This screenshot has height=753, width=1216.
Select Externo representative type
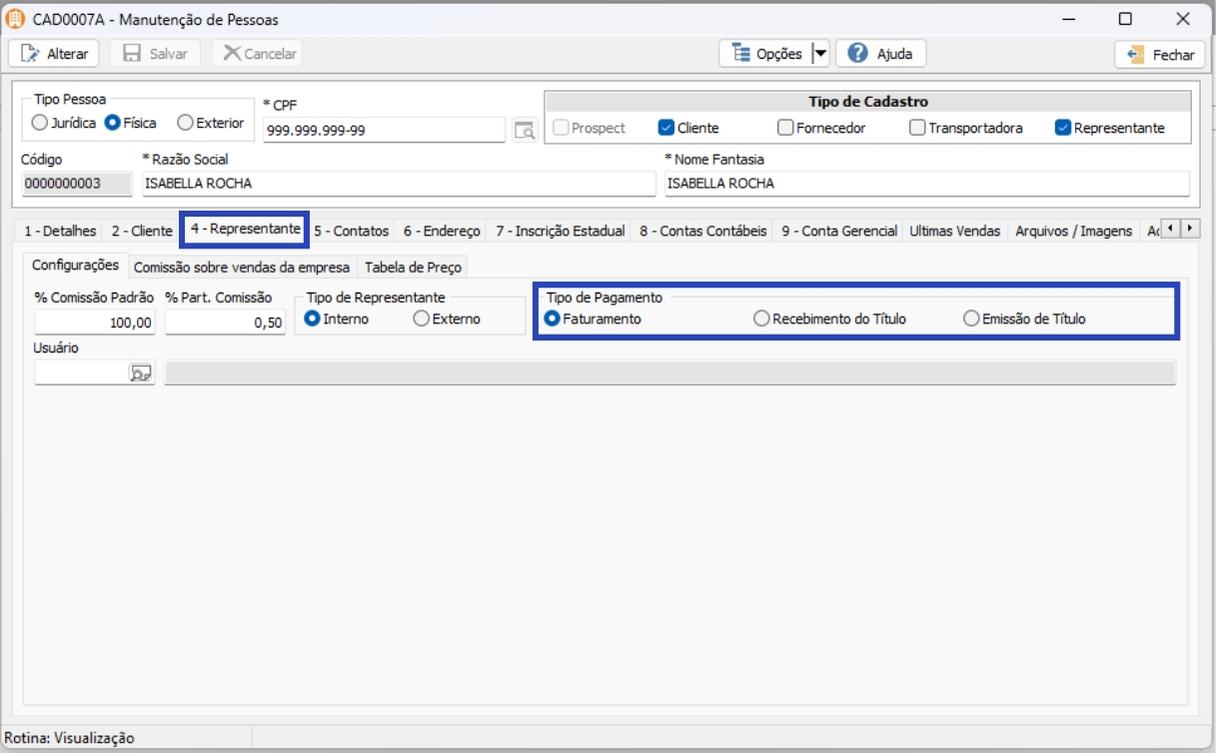click(x=422, y=319)
